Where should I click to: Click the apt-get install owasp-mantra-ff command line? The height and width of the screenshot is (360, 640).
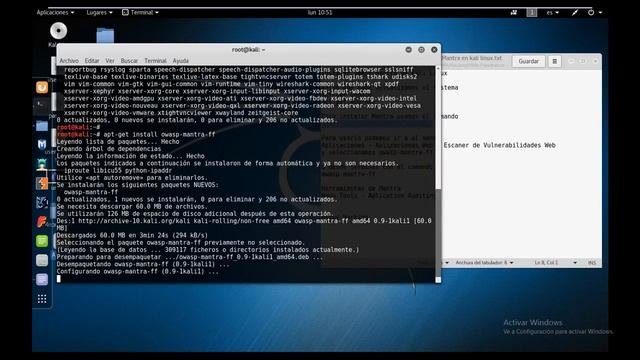[136, 134]
